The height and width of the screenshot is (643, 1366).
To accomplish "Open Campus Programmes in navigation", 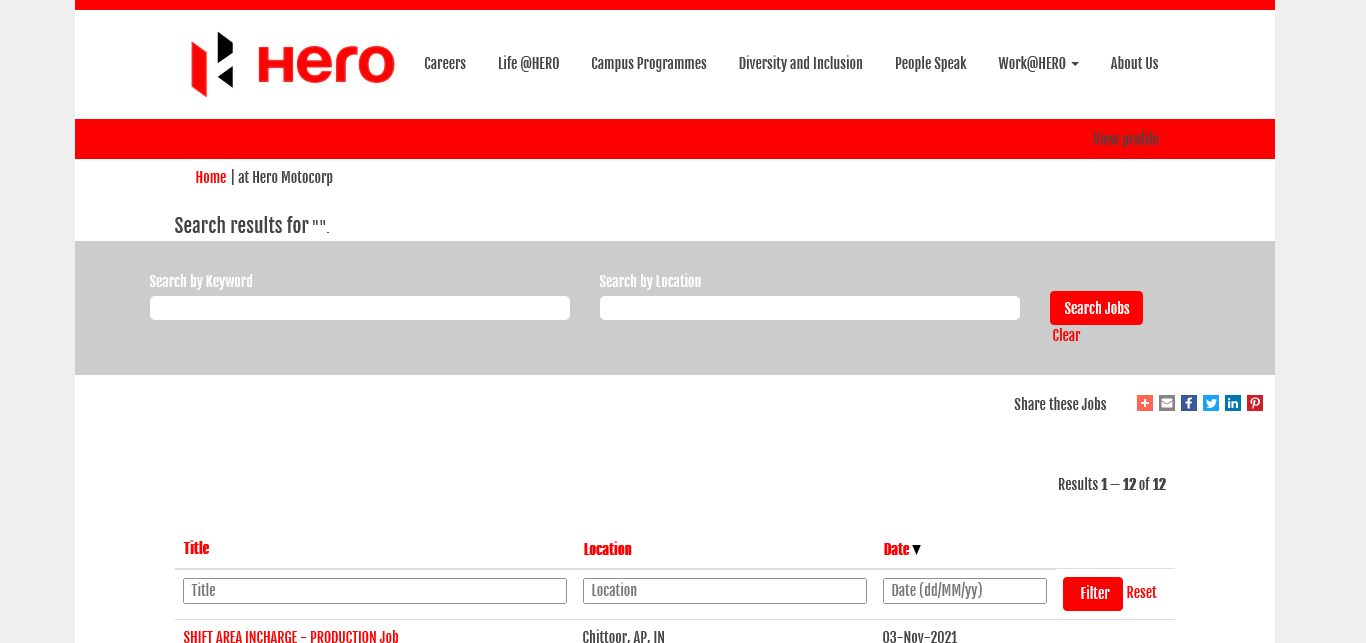I will (x=648, y=63).
